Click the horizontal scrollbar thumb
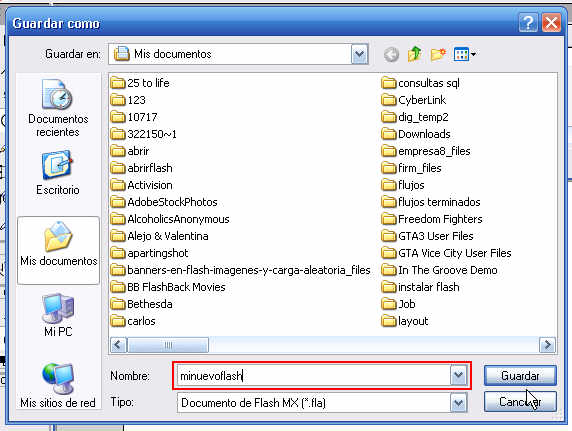572x431 pixels. pyautogui.click(x=168, y=345)
